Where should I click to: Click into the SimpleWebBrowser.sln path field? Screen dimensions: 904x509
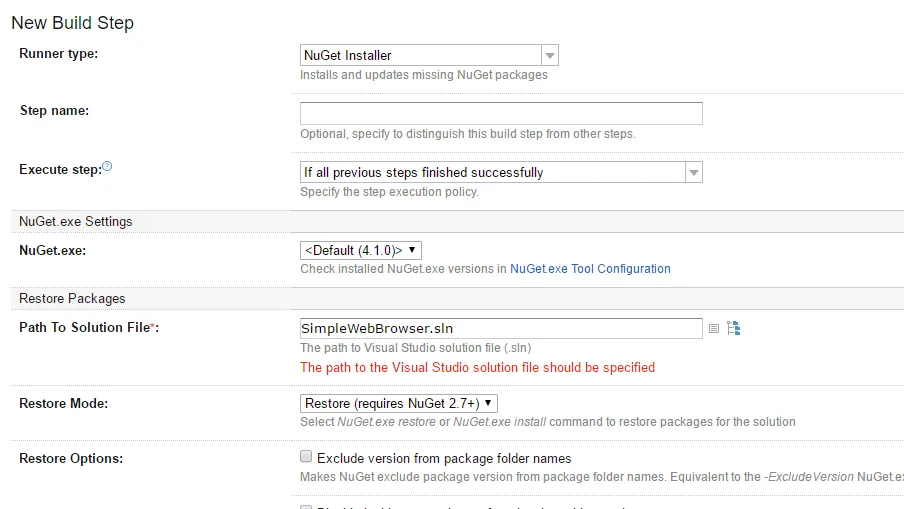click(x=501, y=329)
